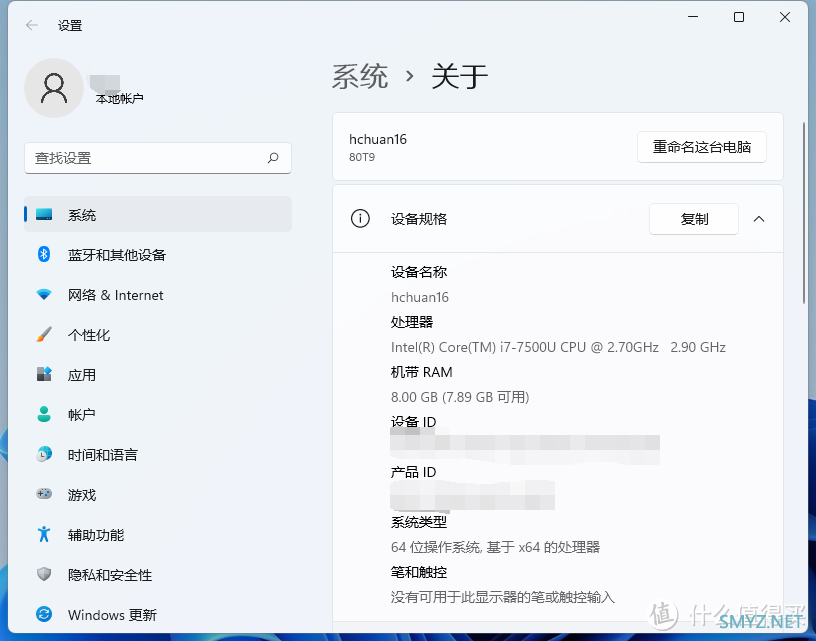Click 系统 in the breadcrumb
Image resolution: width=816 pixels, height=641 pixels.
coord(360,76)
